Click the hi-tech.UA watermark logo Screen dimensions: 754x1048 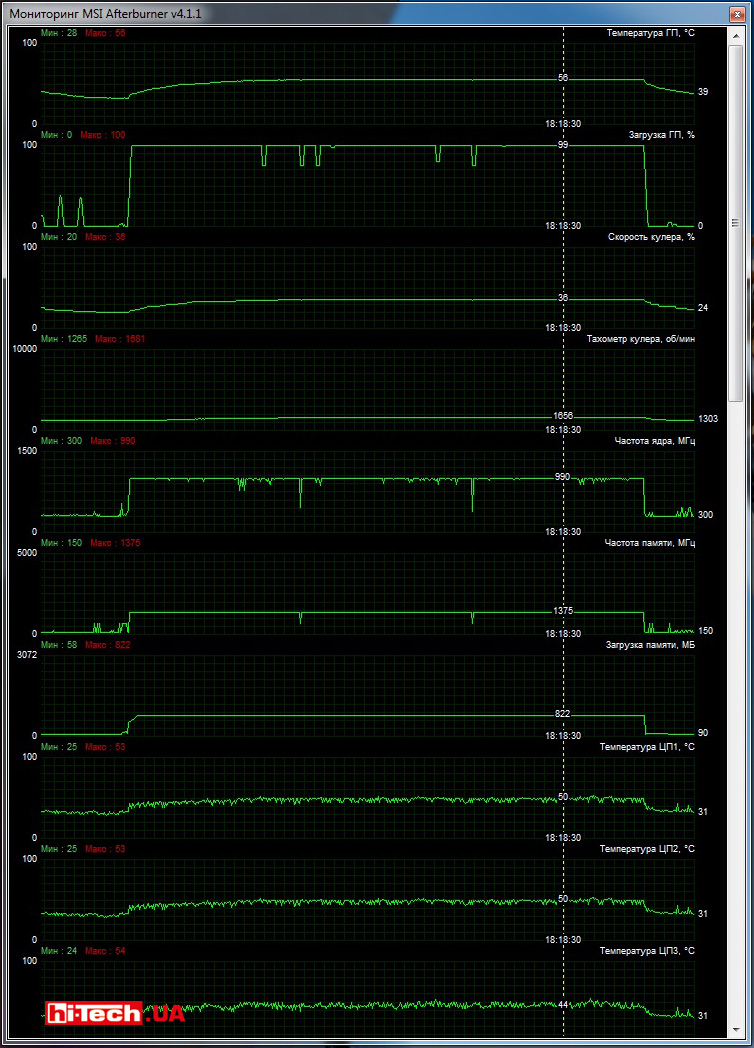(x=115, y=1013)
